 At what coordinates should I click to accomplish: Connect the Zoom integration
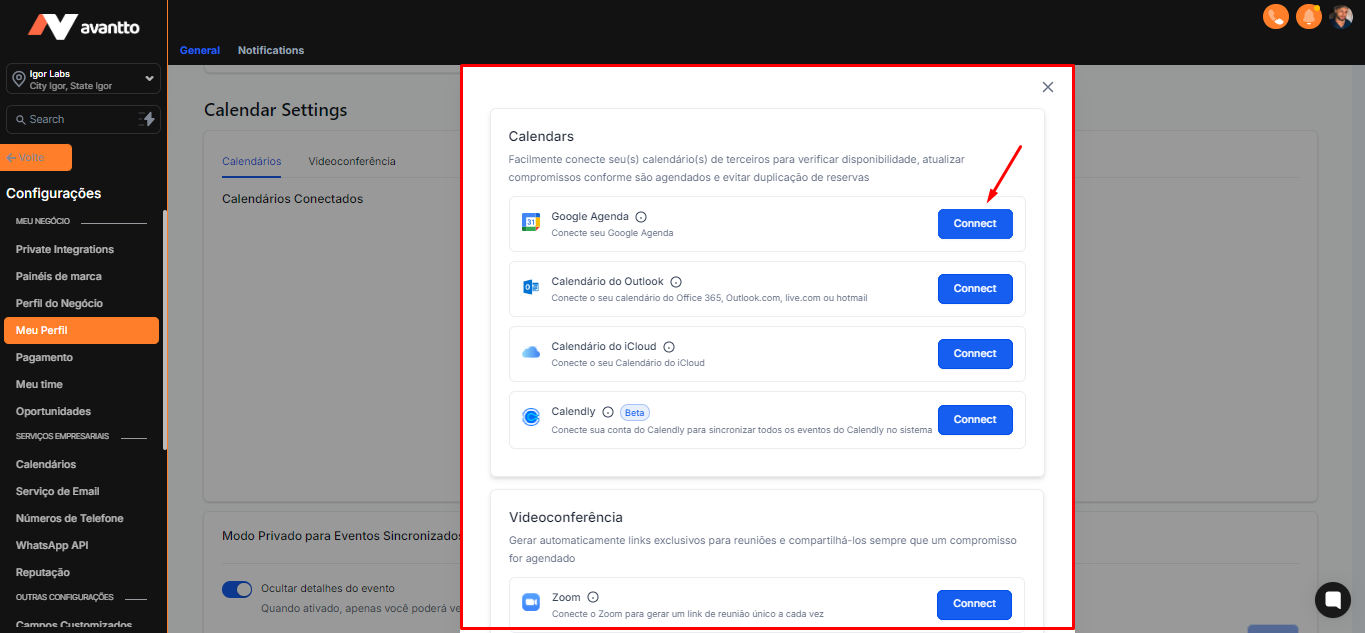(x=974, y=604)
